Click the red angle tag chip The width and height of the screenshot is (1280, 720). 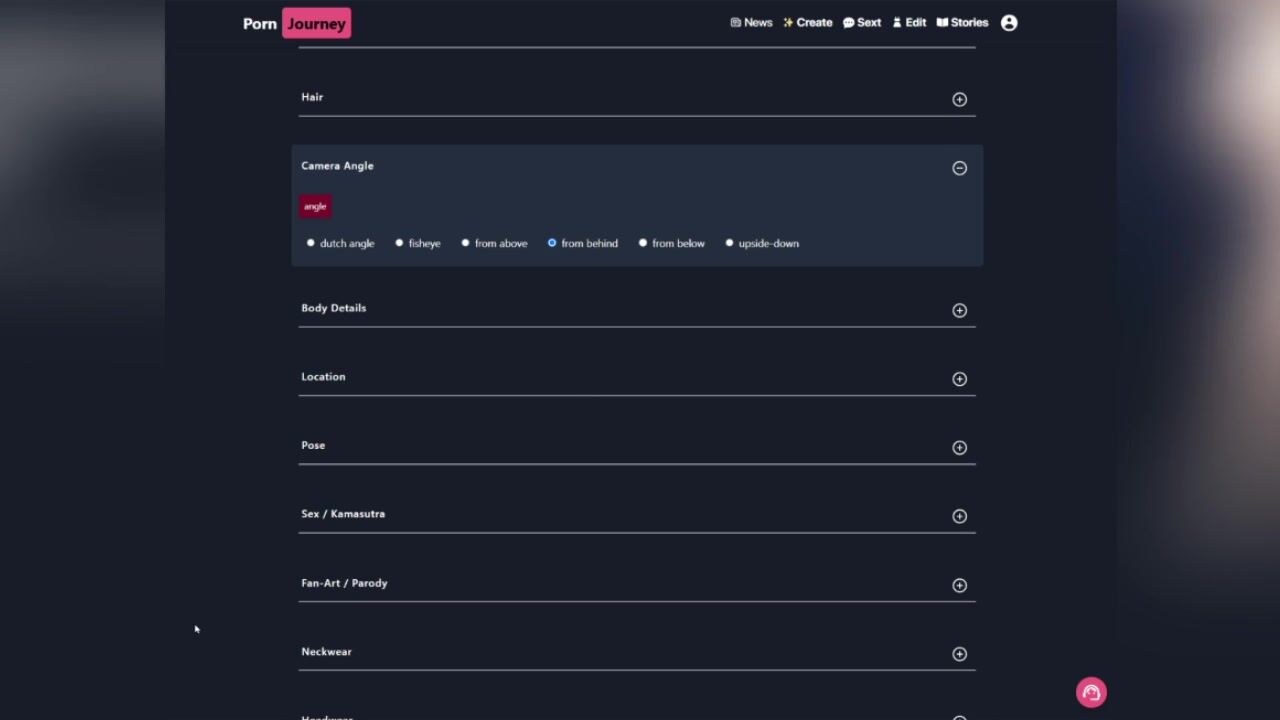(315, 206)
